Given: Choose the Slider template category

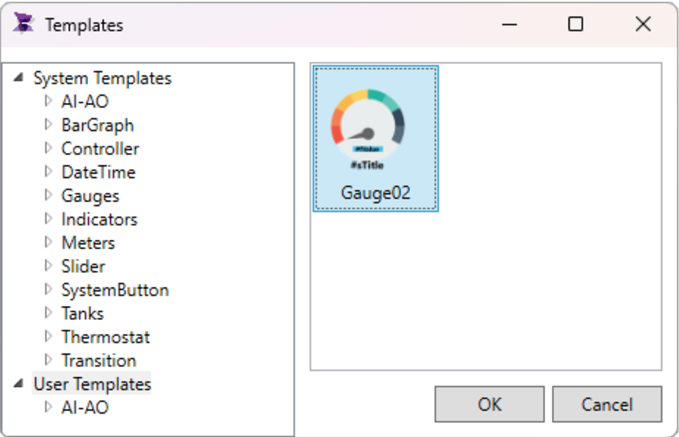Looking at the screenshot, I should tap(83, 266).
